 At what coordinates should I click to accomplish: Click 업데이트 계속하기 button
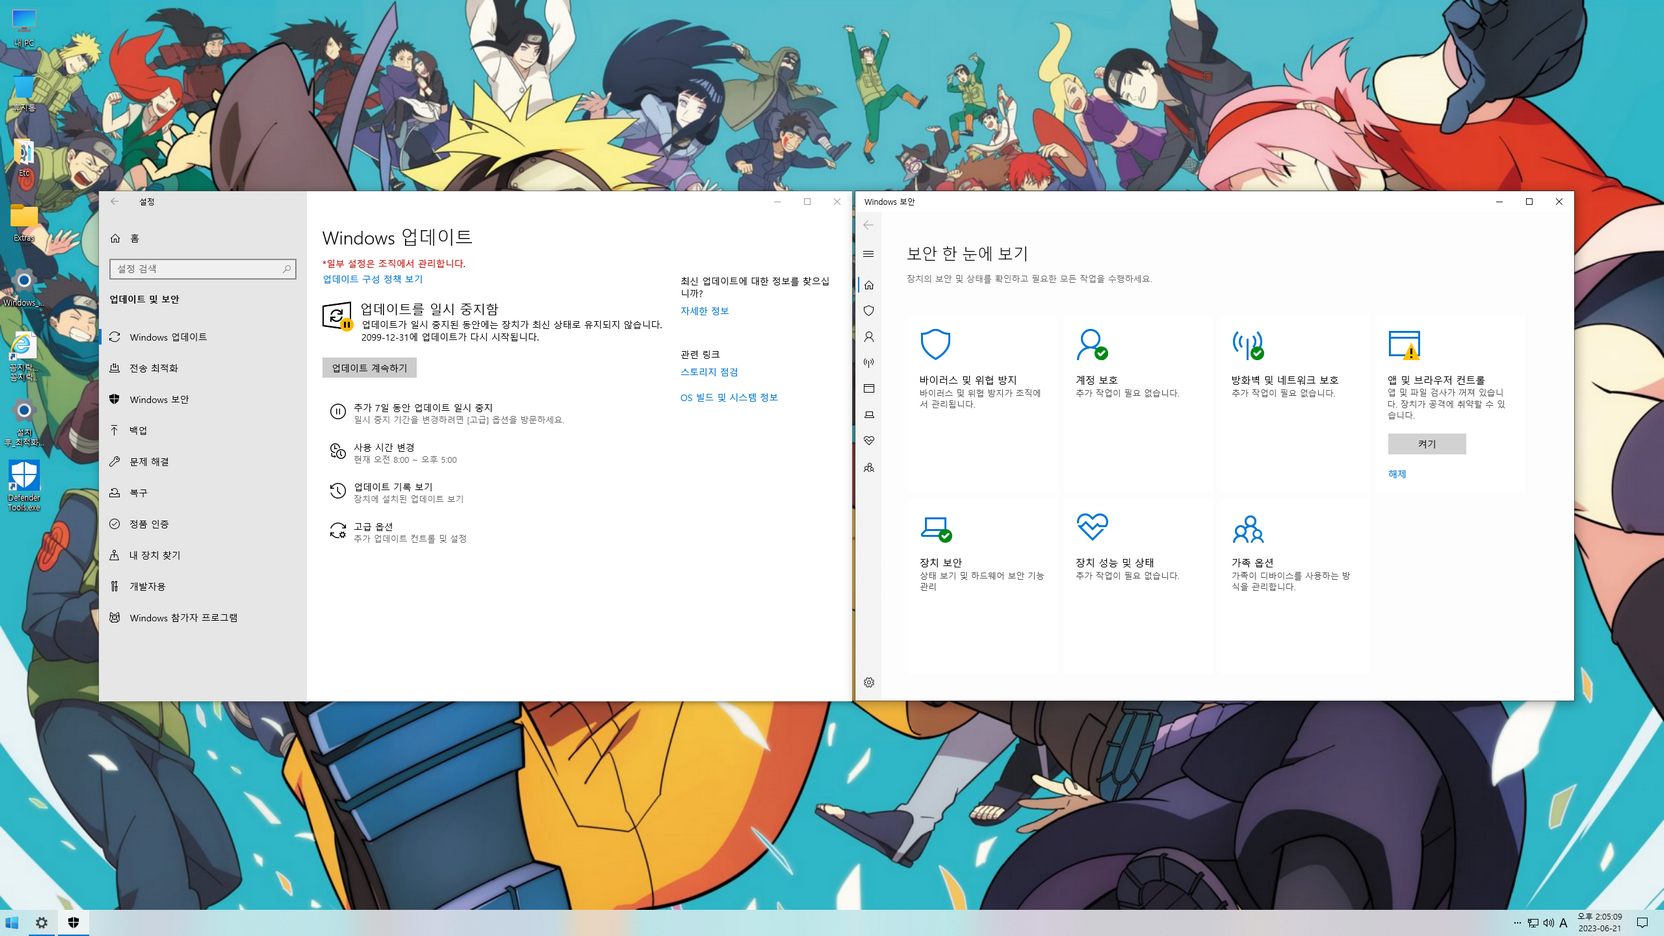coord(369,368)
